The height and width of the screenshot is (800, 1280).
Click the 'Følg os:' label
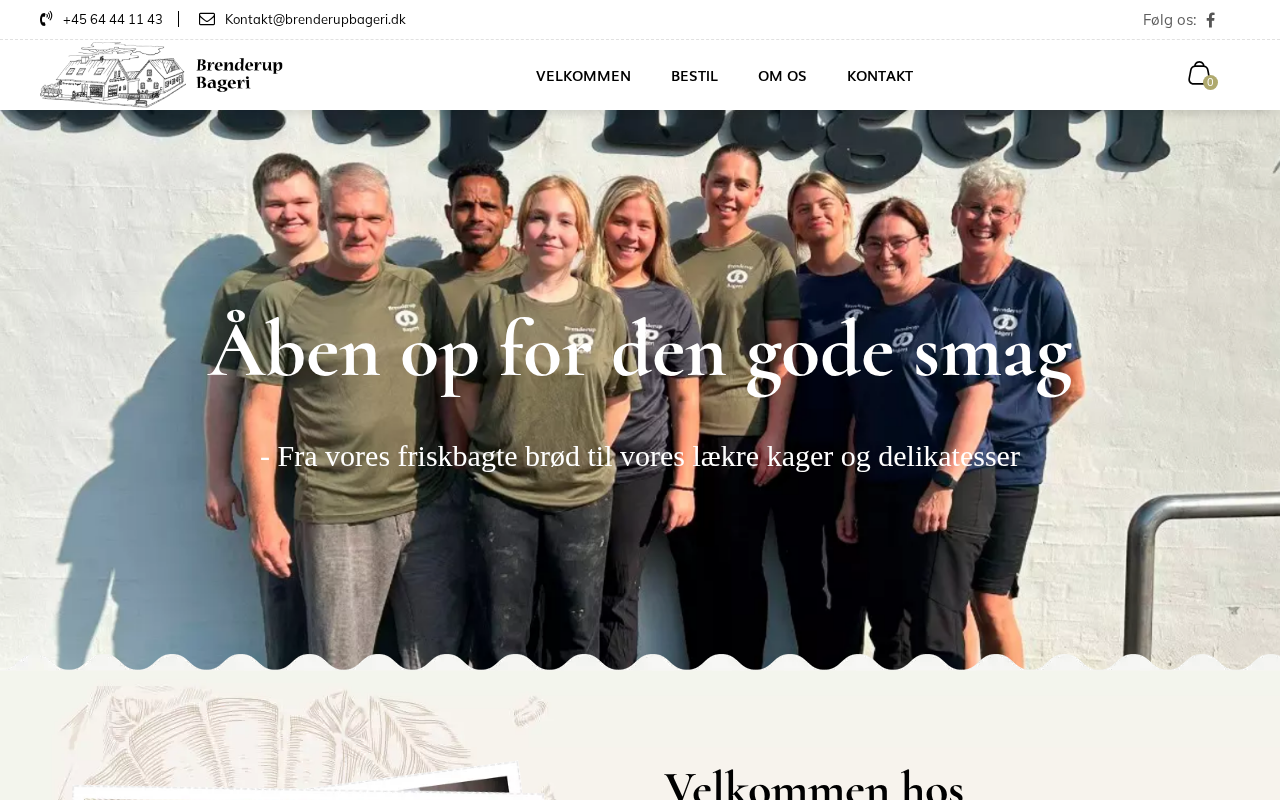(1169, 20)
